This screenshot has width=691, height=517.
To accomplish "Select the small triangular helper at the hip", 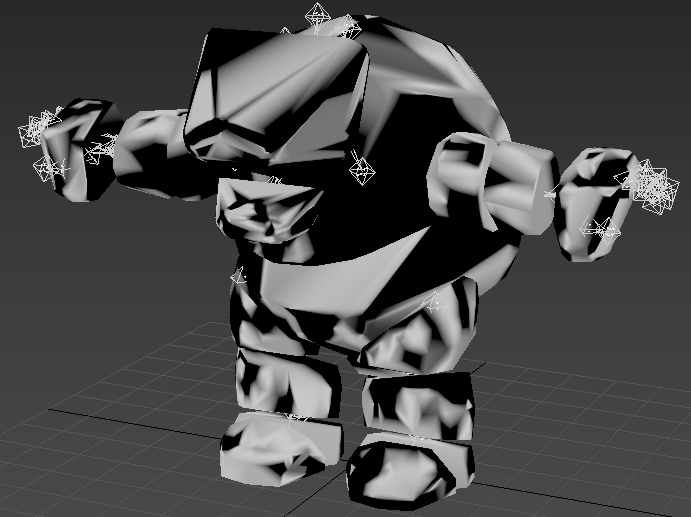I will pos(239,276).
